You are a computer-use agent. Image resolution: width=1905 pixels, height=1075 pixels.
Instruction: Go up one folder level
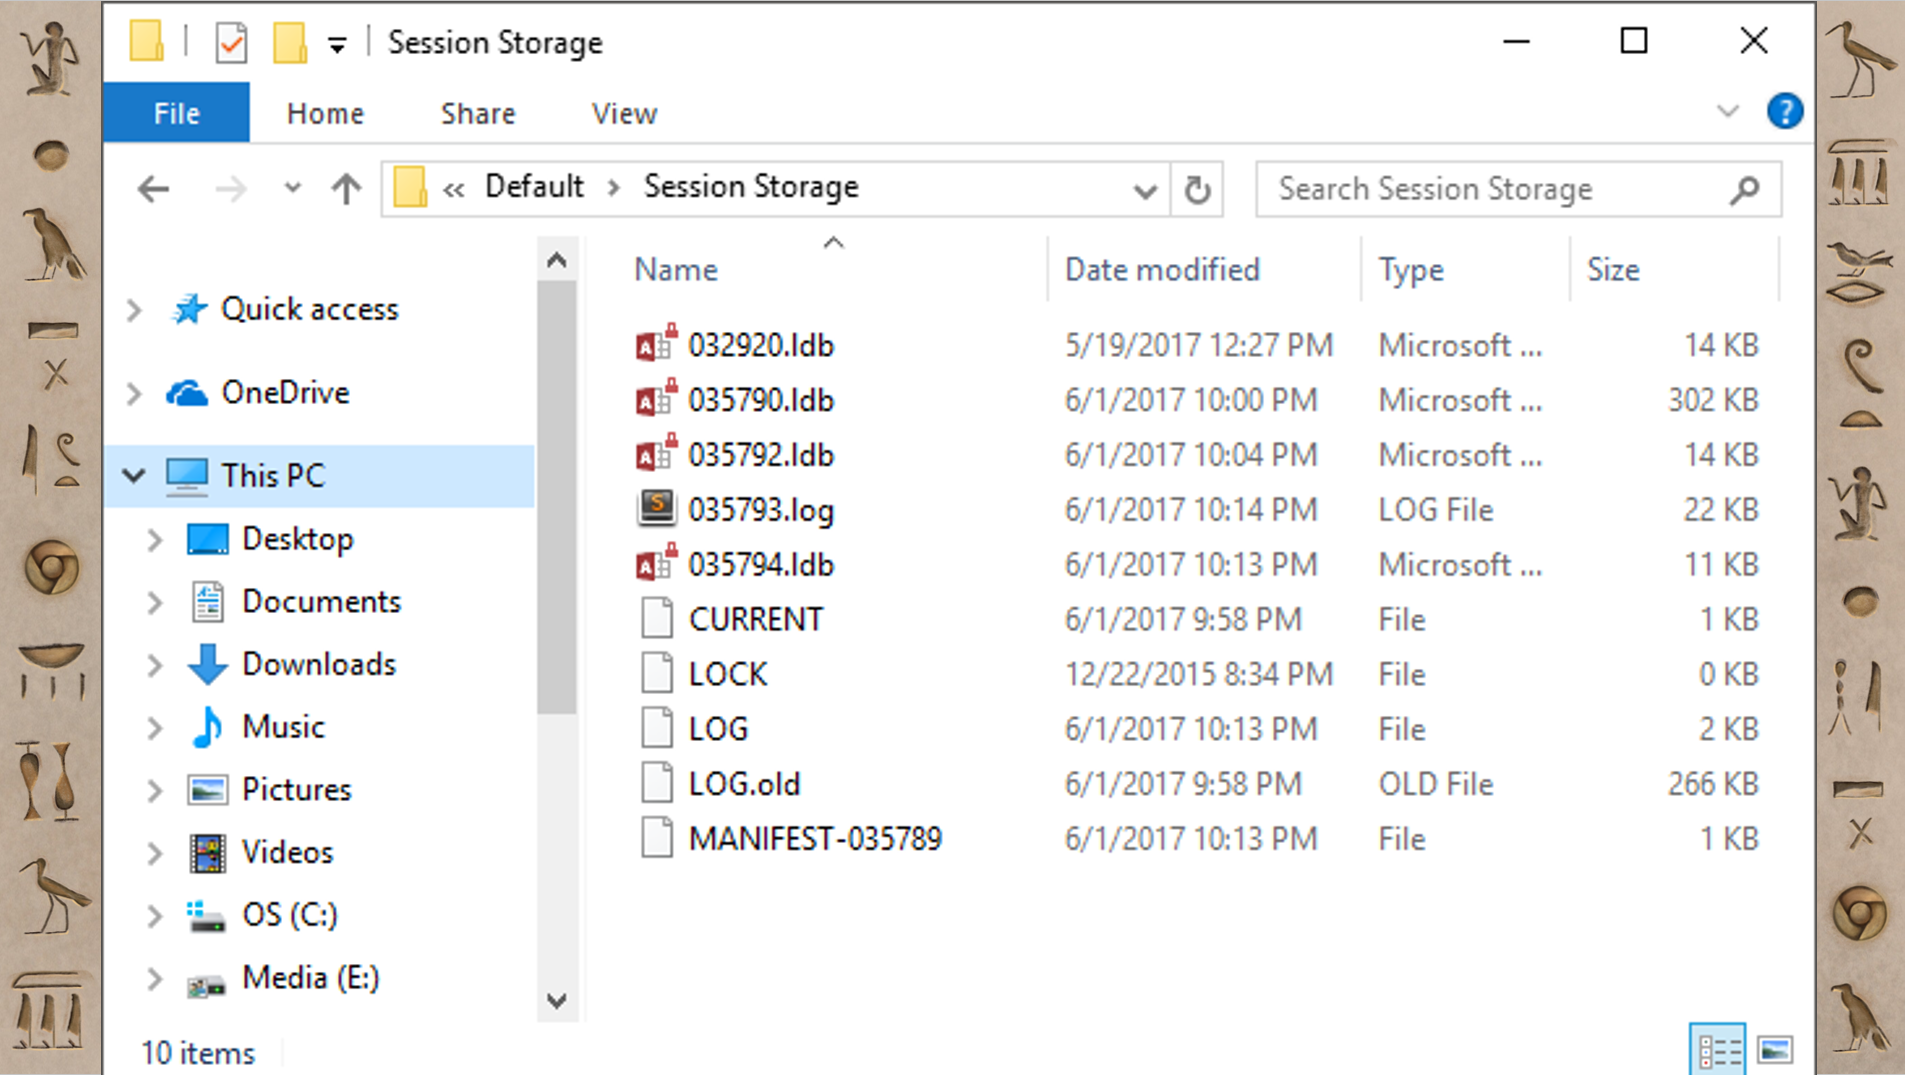(346, 188)
